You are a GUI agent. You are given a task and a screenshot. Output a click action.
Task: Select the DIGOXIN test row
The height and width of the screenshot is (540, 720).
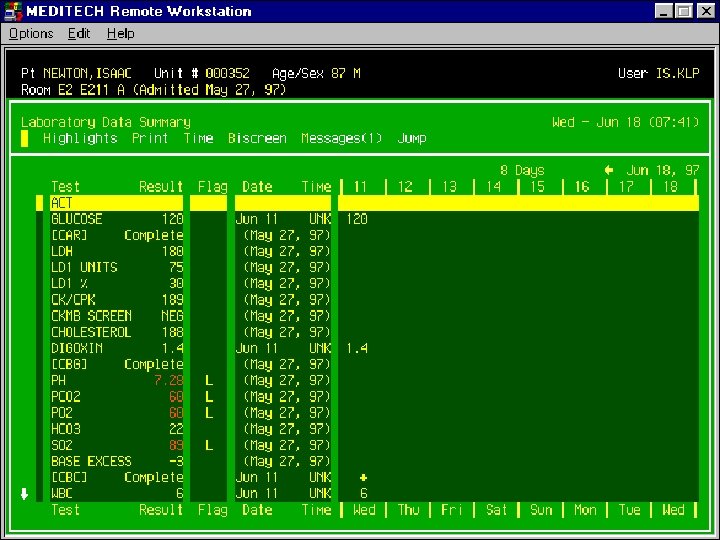[x=79, y=348]
